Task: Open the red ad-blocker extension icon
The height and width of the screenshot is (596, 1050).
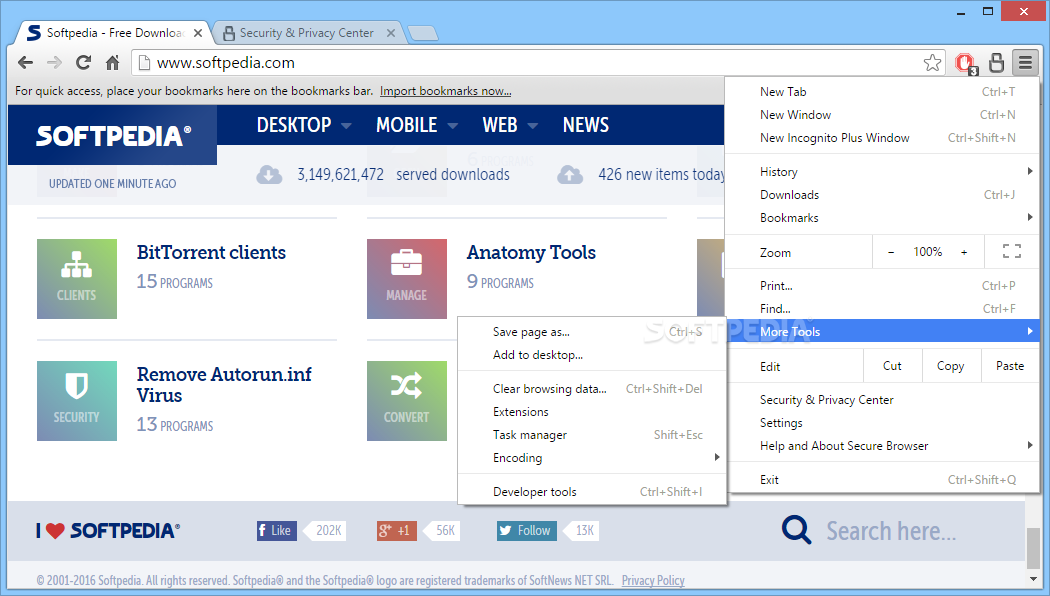Action: tap(966, 63)
